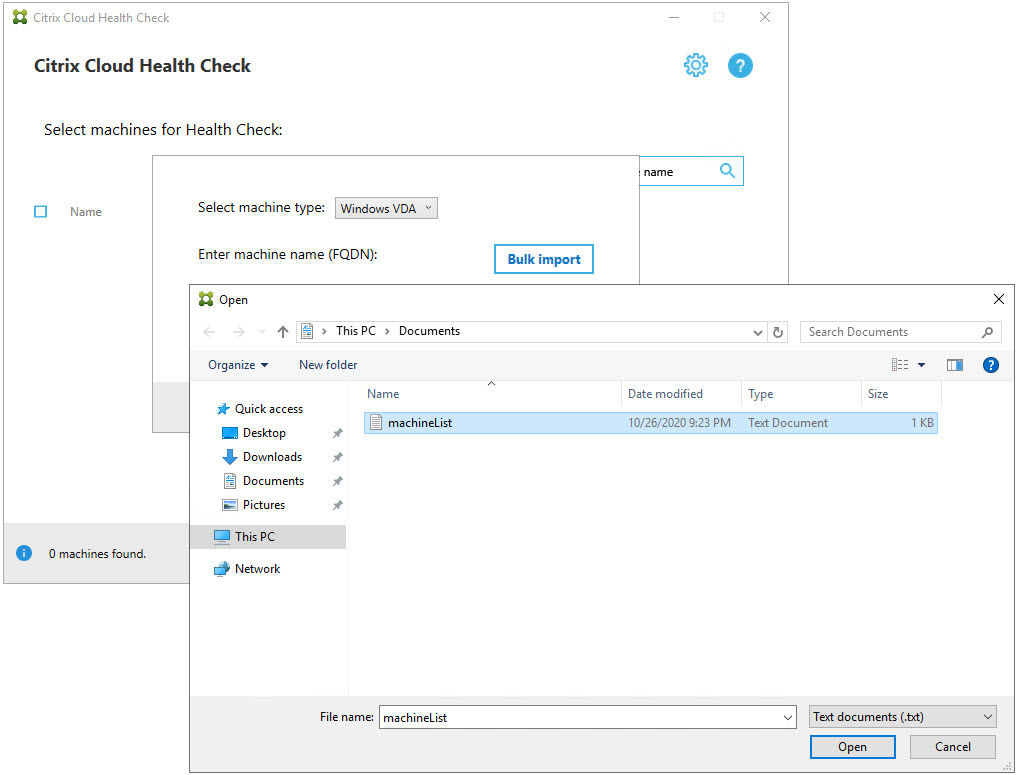Click Documents in the address path
Viewport: 1016px width, 775px height.
pos(430,331)
